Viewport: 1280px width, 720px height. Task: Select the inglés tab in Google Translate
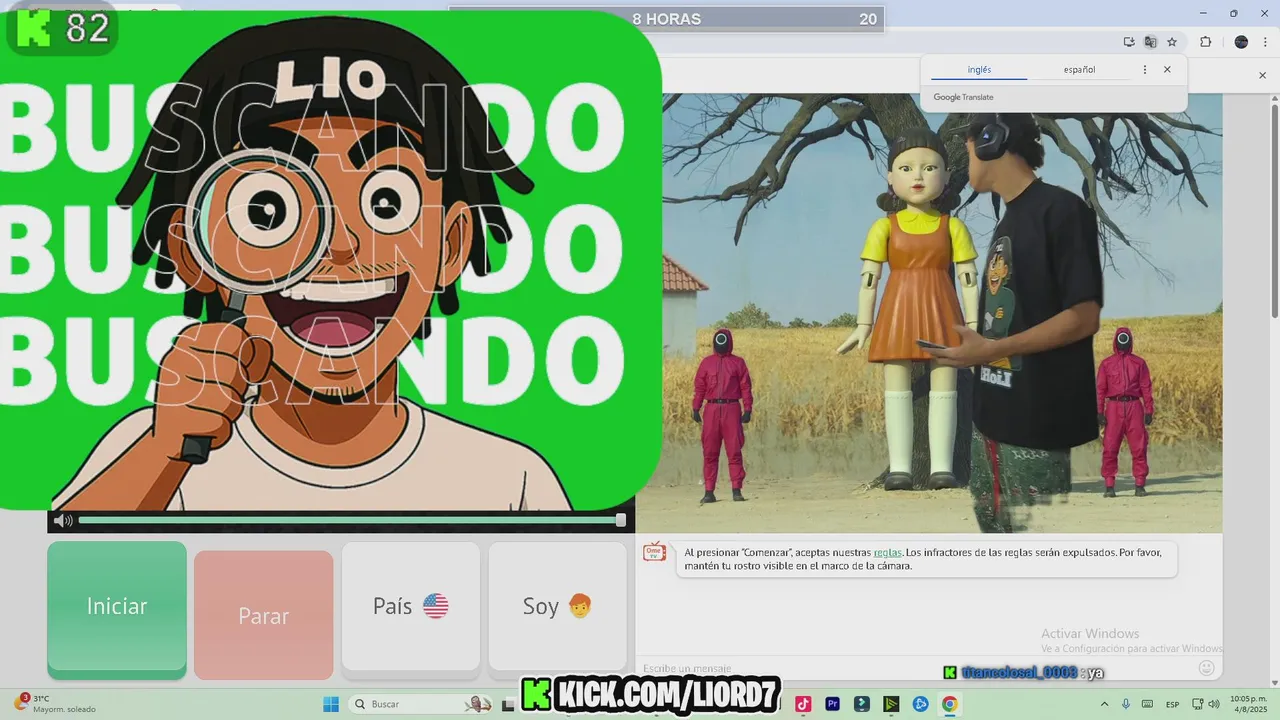[x=979, y=70]
